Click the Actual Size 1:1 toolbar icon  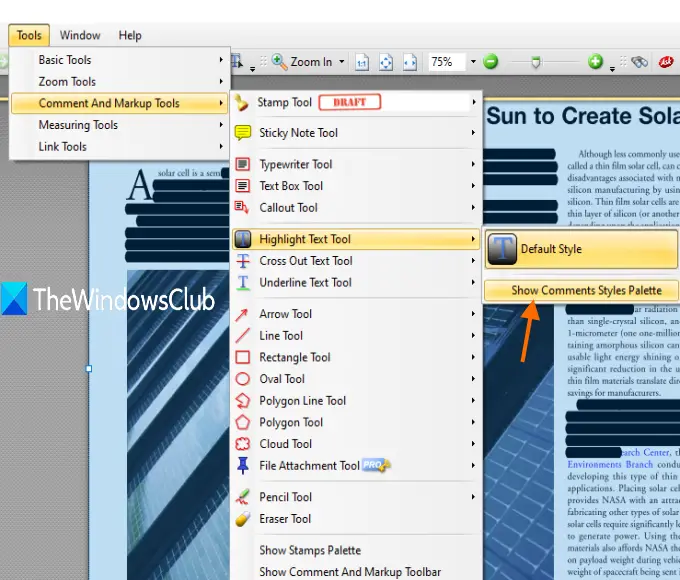click(362, 62)
